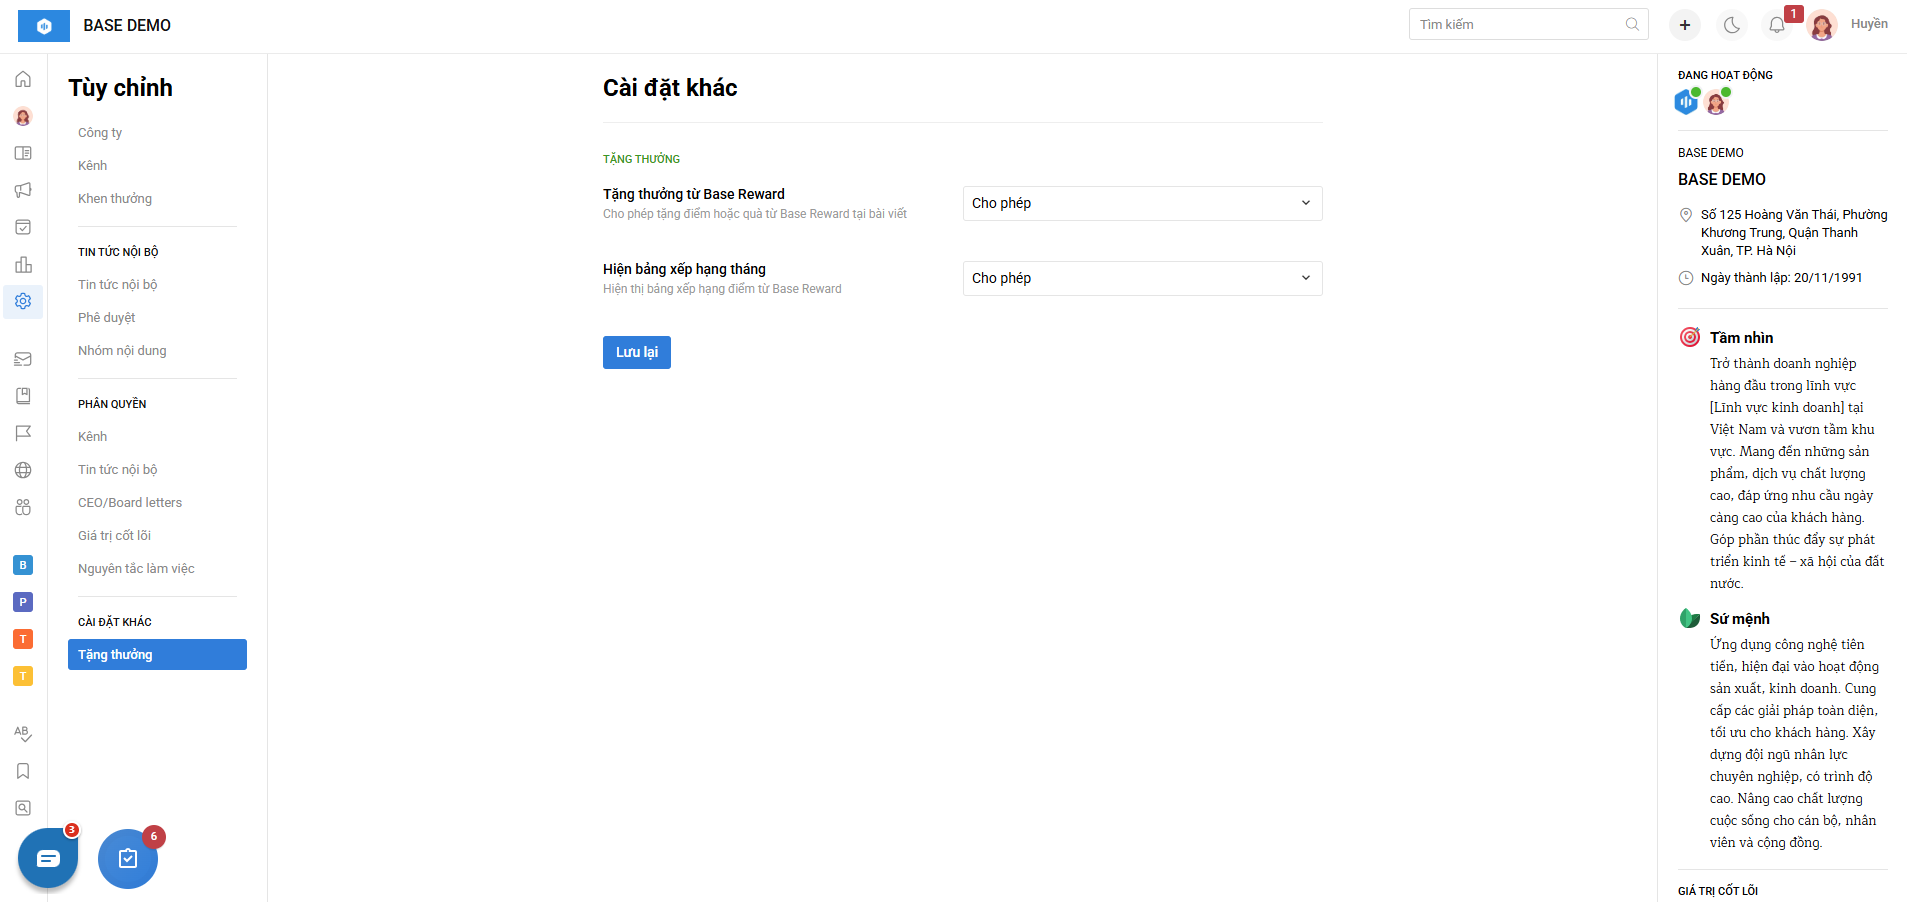The image size is (1907, 902).
Task: Open the envelope letters icon in sidebar
Action: coord(23,359)
